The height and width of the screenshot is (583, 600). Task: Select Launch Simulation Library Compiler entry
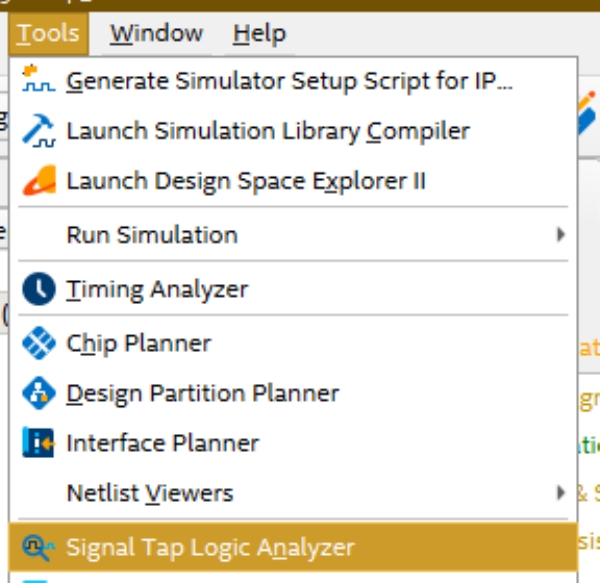pos(267,130)
